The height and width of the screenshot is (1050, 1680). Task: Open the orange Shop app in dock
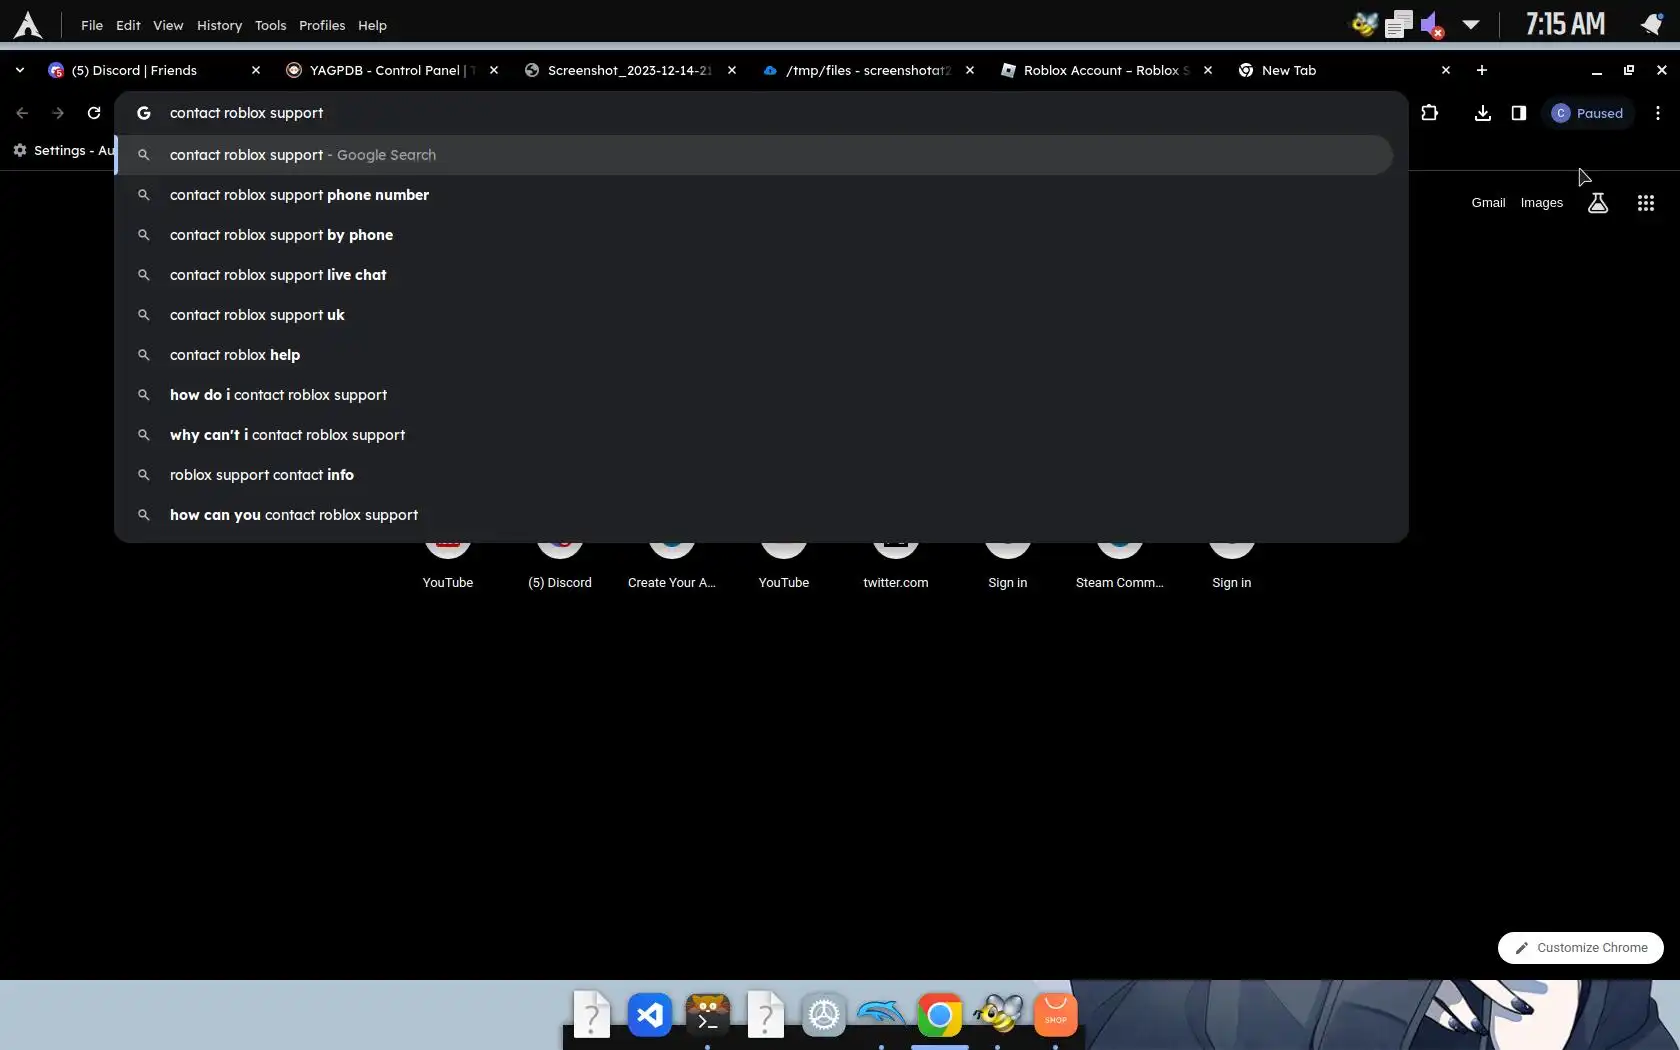[x=1056, y=1016]
